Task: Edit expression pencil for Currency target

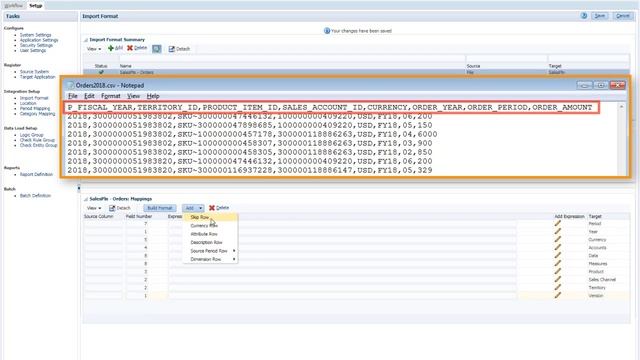Action: (558, 240)
